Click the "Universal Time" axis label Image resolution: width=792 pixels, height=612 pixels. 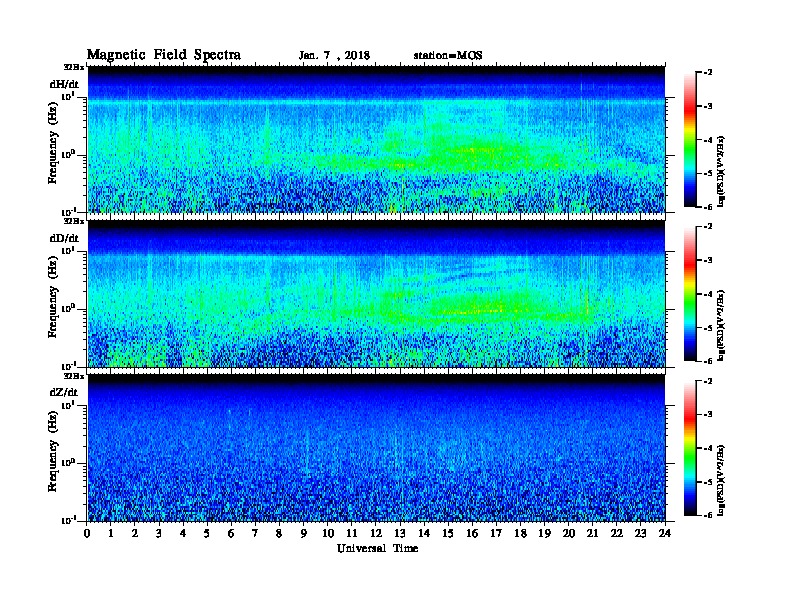pyautogui.click(x=377, y=549)
